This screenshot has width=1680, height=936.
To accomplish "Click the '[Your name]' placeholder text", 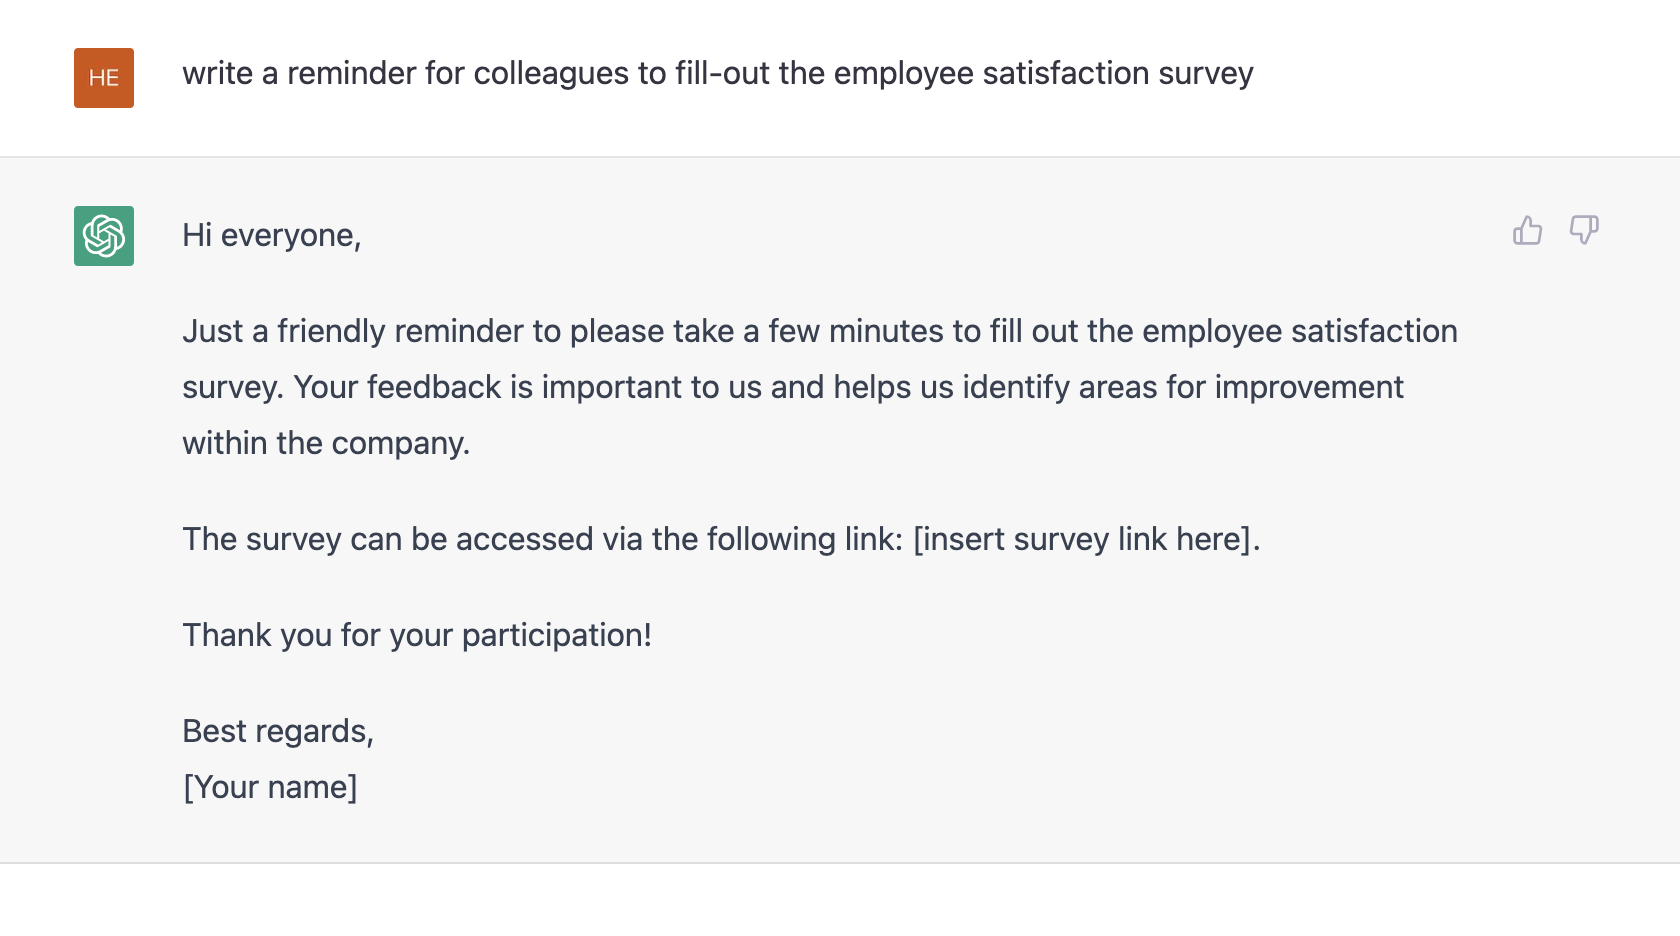I will point(270,787).
